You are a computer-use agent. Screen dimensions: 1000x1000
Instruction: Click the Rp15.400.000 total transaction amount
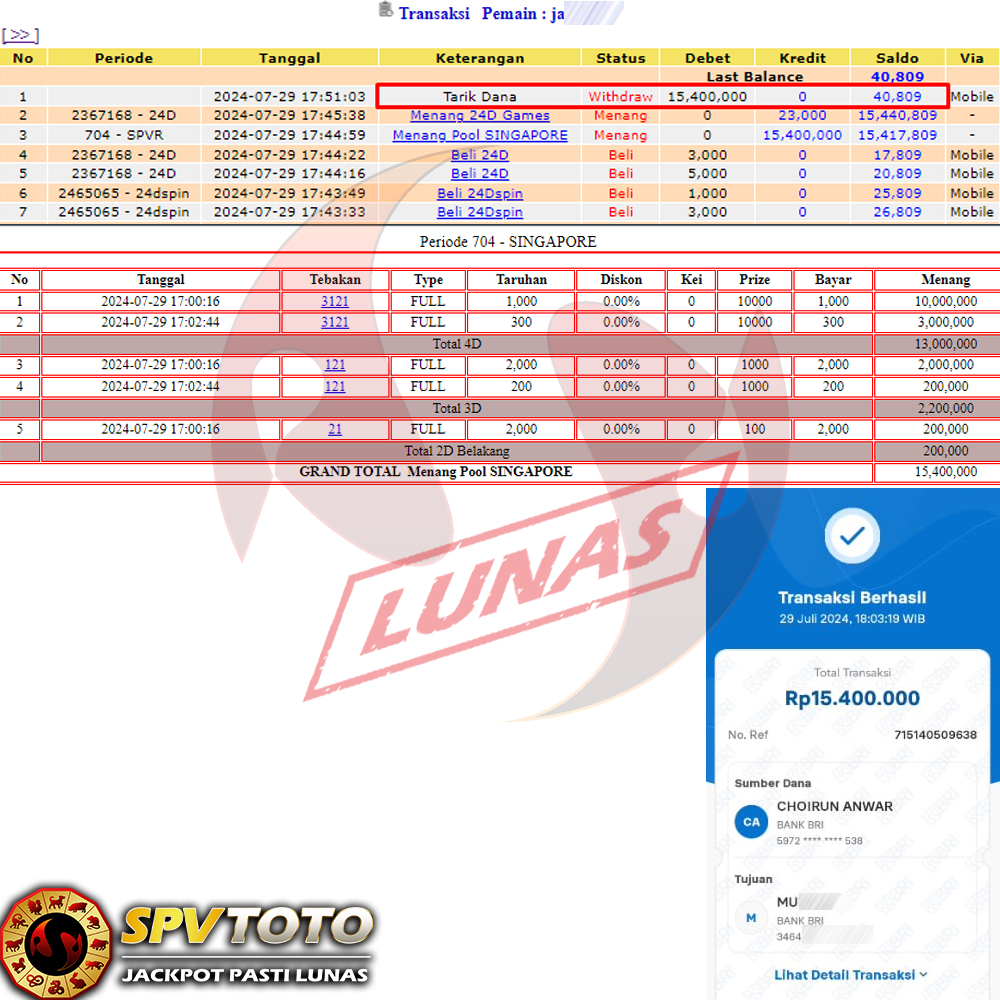(x=852, y=698)
